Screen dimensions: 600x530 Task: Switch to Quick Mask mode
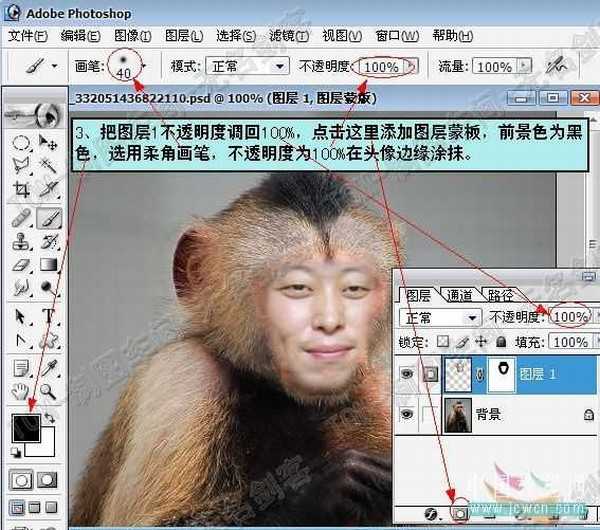click(x=47, y=480)
